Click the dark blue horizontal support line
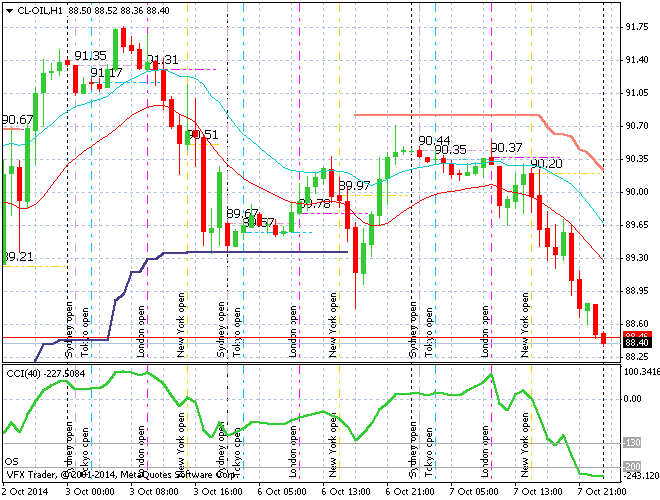The image size is (660, 500). point(260,252)
